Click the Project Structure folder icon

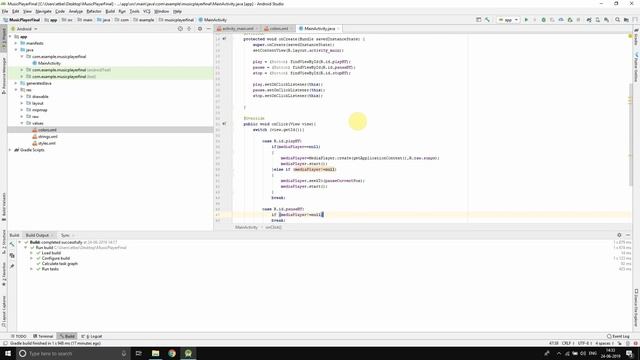coord(626,20)
